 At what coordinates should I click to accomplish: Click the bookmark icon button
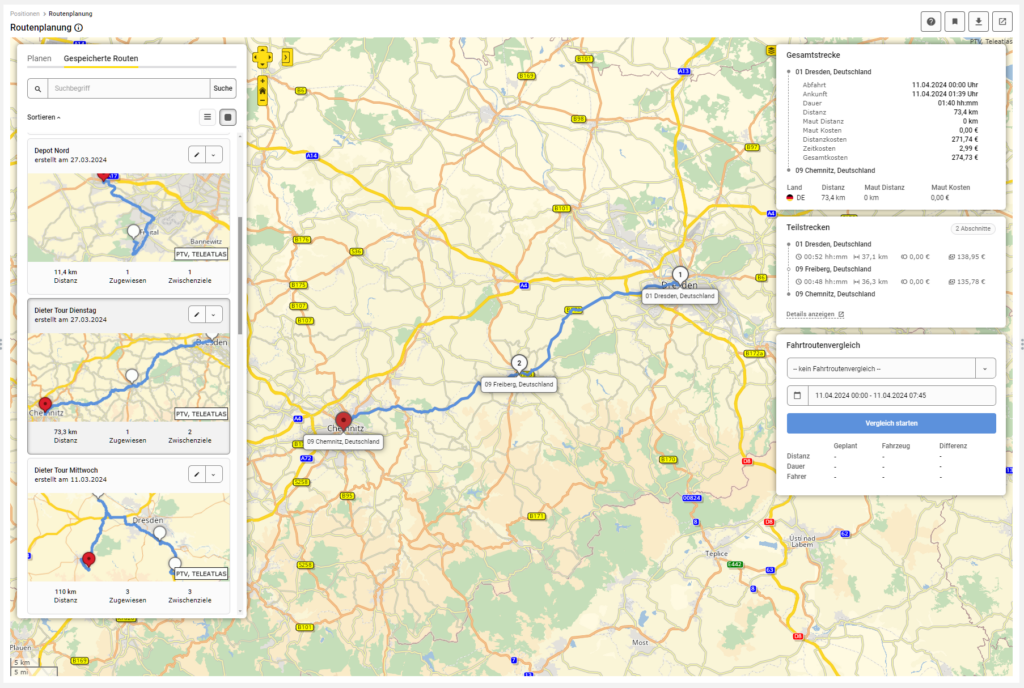[x=954, y=22]
